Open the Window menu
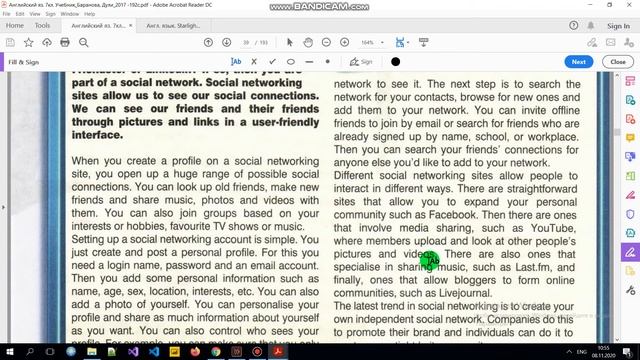This screenshot has width=640, height=360. click(x=69, y=14)
